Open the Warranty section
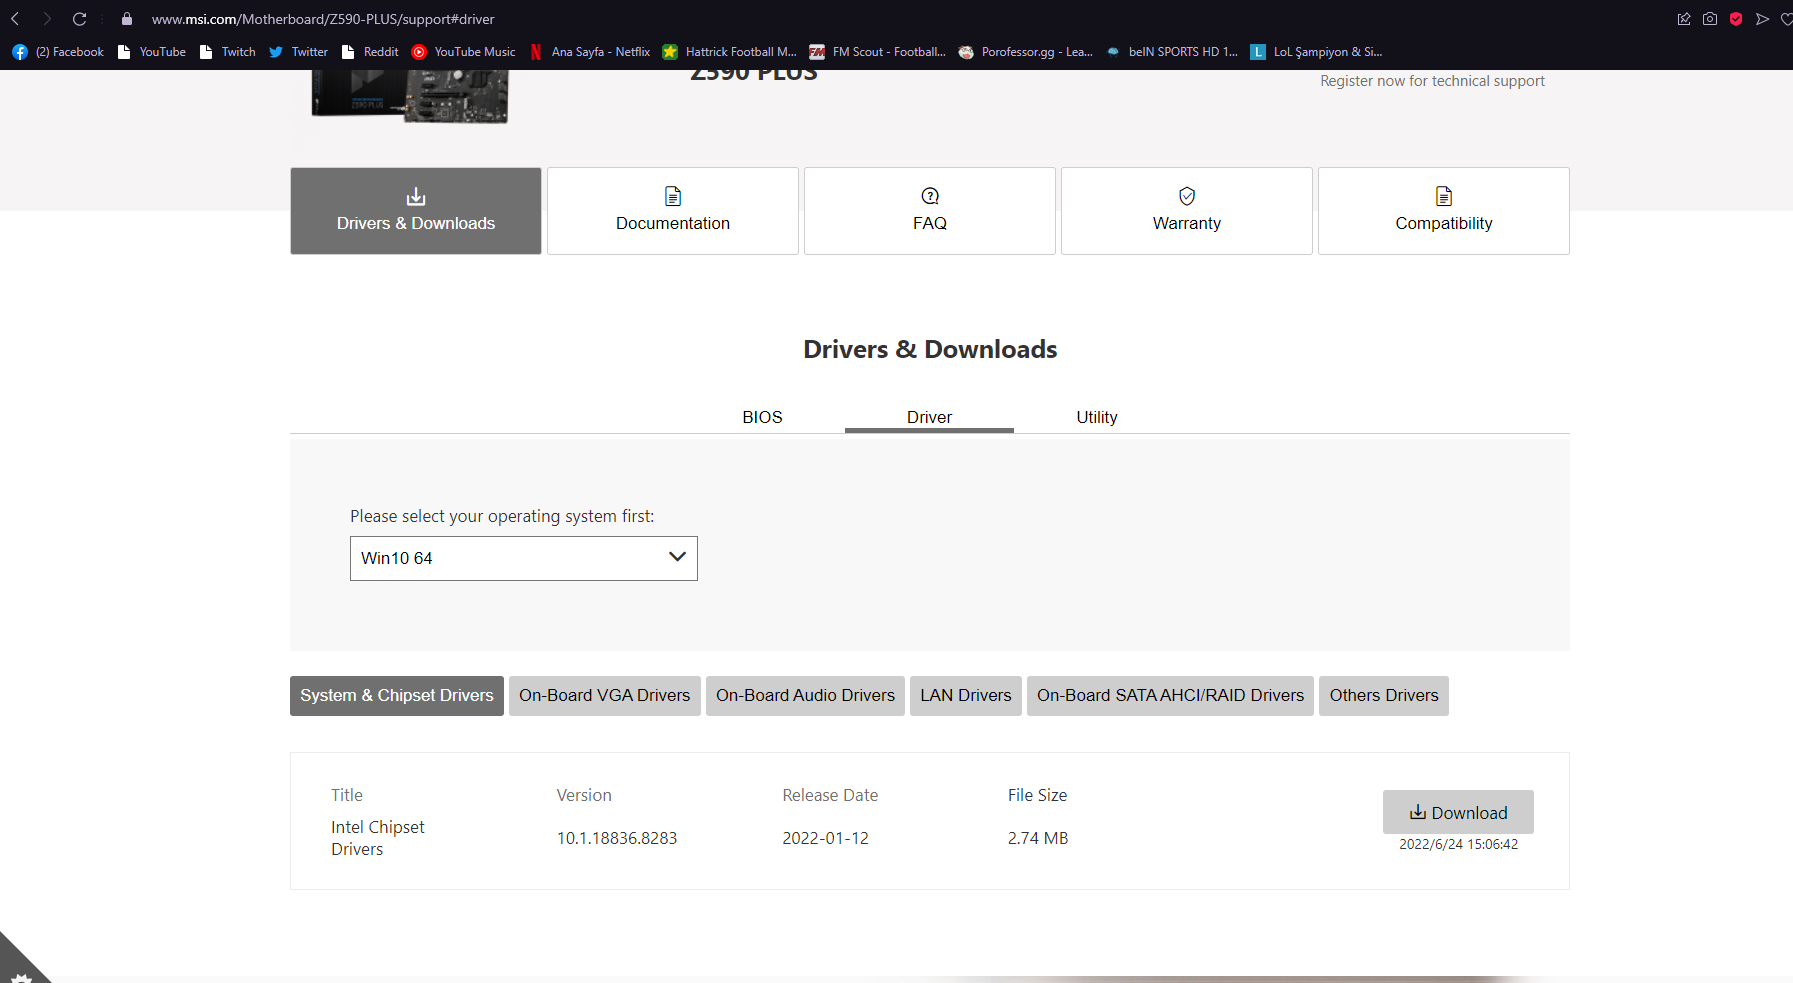The image size is (1793, 983). click(1187, 211)
